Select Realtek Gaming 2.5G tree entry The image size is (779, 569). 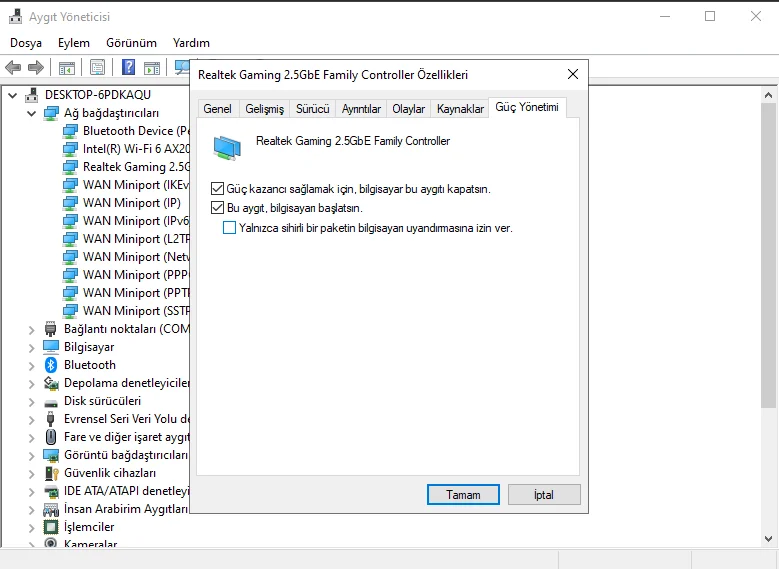point(126,166)
